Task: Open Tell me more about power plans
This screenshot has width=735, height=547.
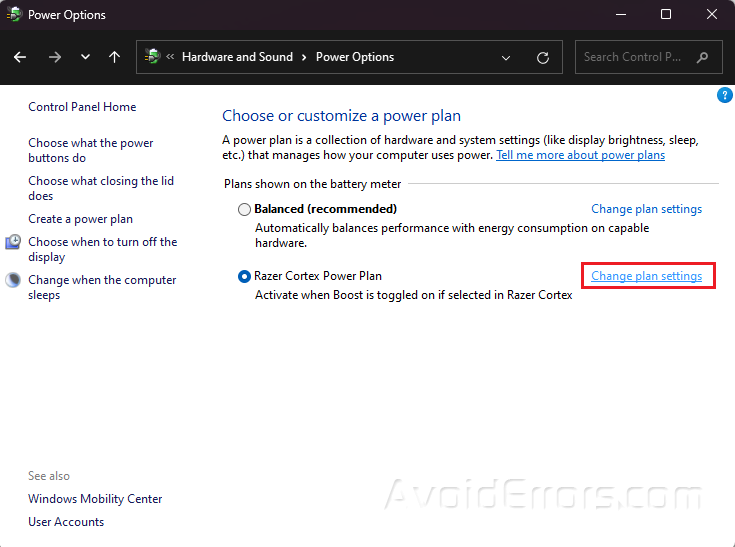Action: (x=580, y=155)
